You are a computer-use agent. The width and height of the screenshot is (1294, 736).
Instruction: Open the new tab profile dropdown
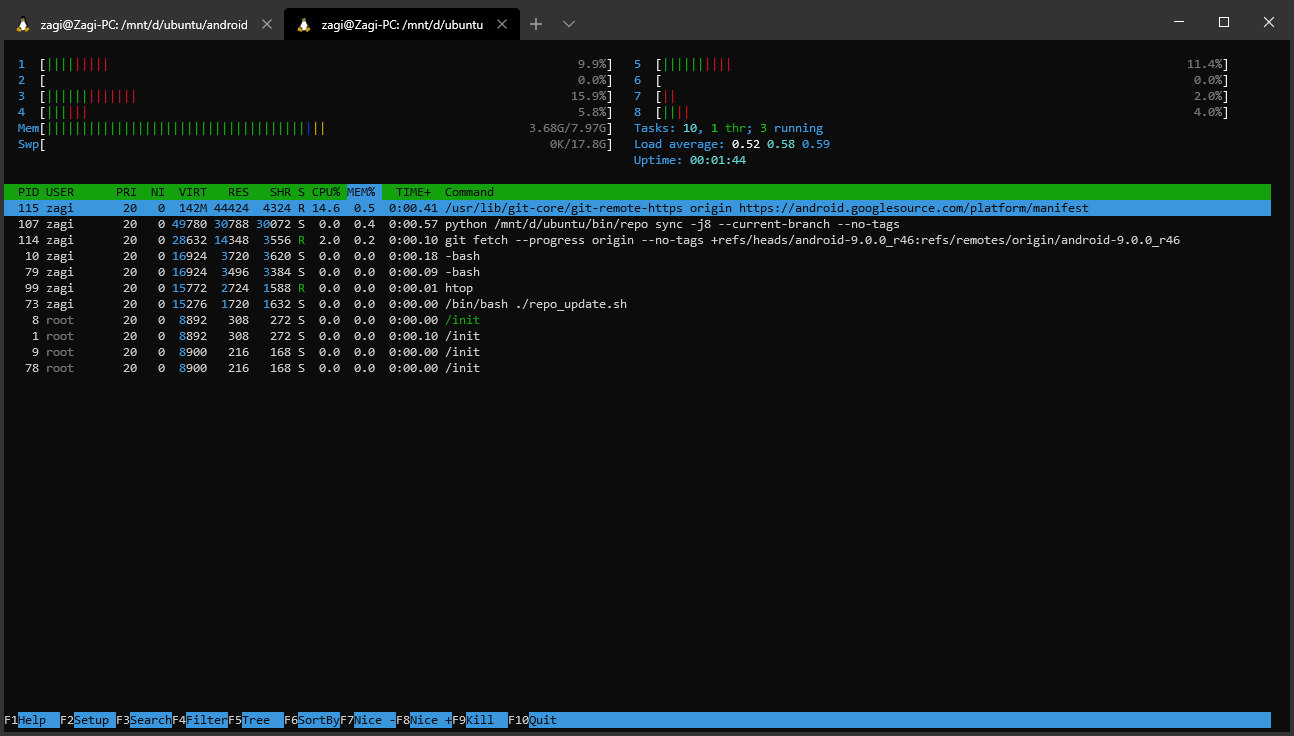(569, 24)
